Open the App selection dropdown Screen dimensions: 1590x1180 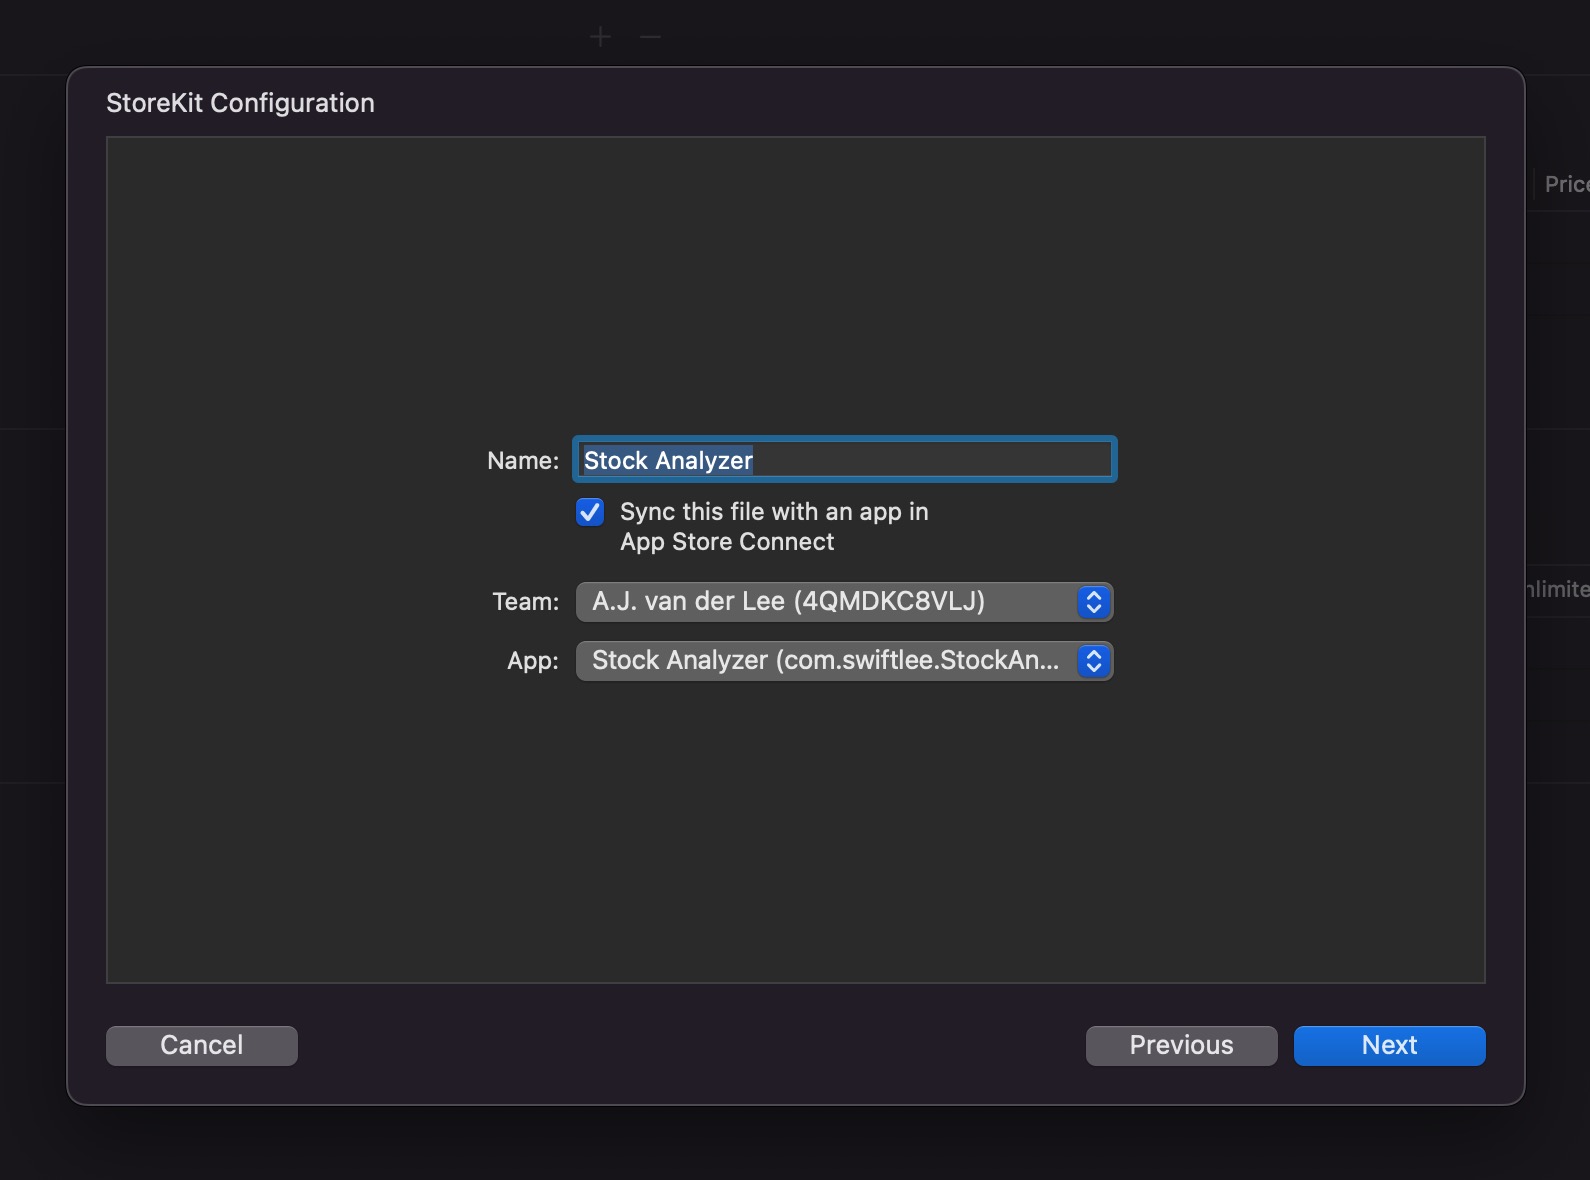pos(845,661)
